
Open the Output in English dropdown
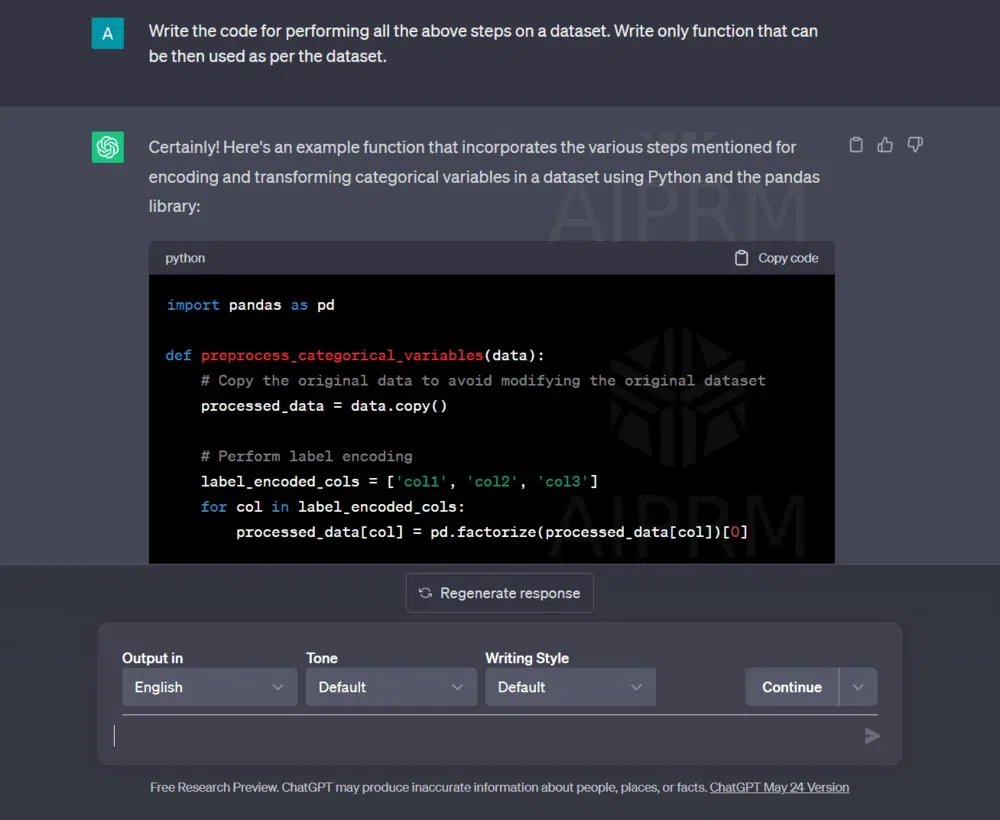pyautogui.click(x=209, y=687)
